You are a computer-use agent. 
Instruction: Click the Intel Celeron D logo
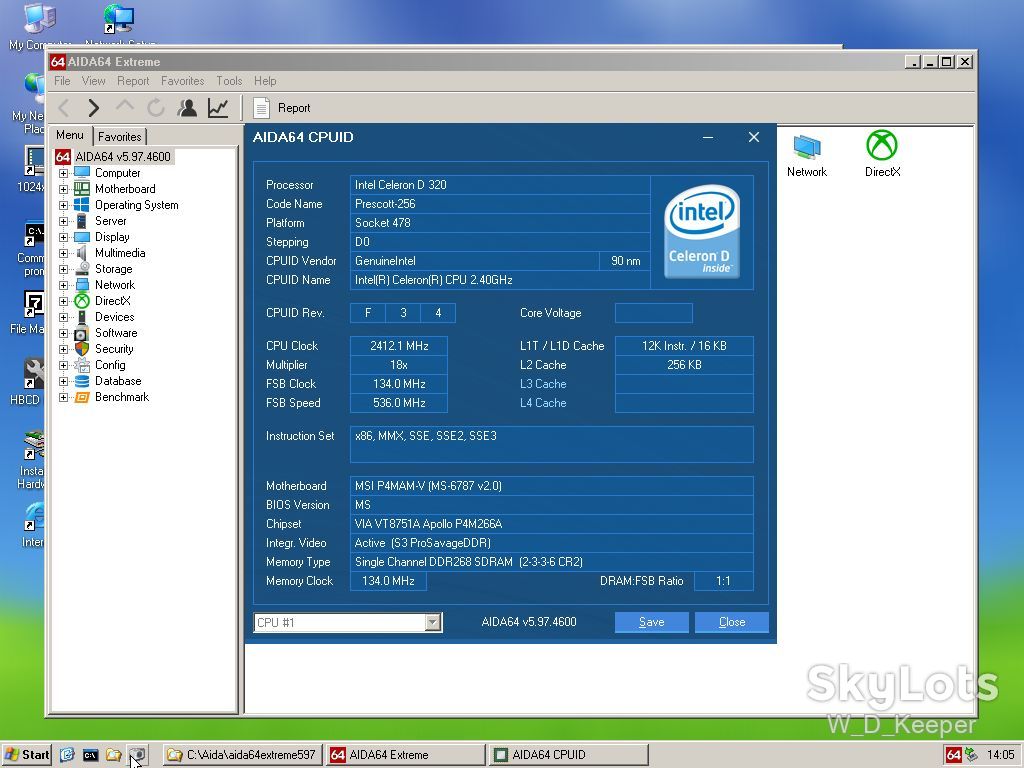pos(701,232)
